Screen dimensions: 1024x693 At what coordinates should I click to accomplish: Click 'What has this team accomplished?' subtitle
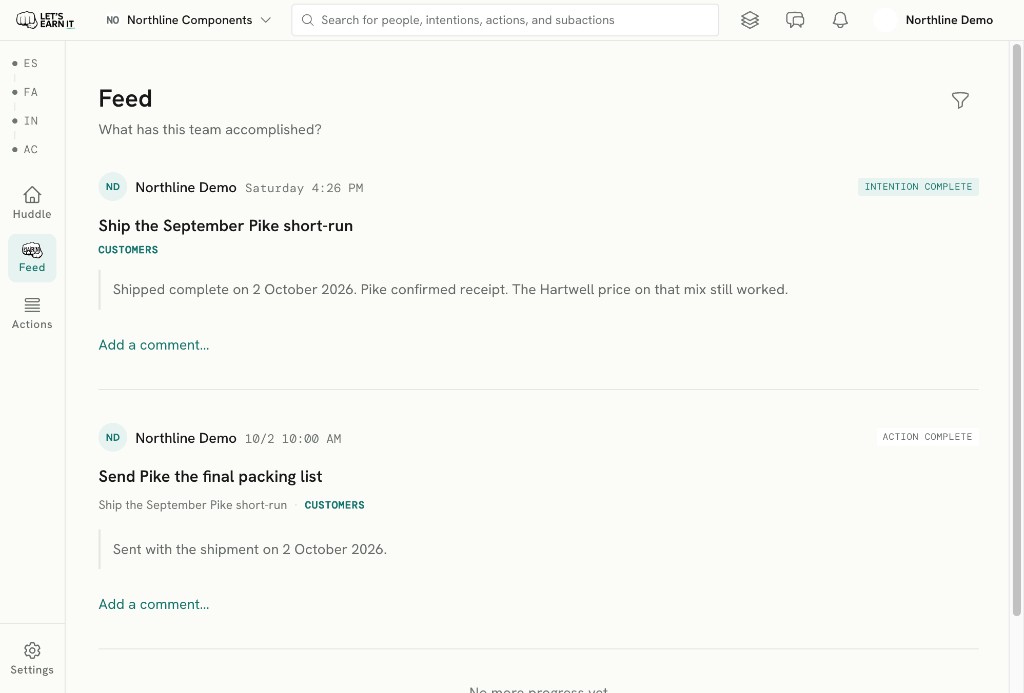[x=210, y=129]
